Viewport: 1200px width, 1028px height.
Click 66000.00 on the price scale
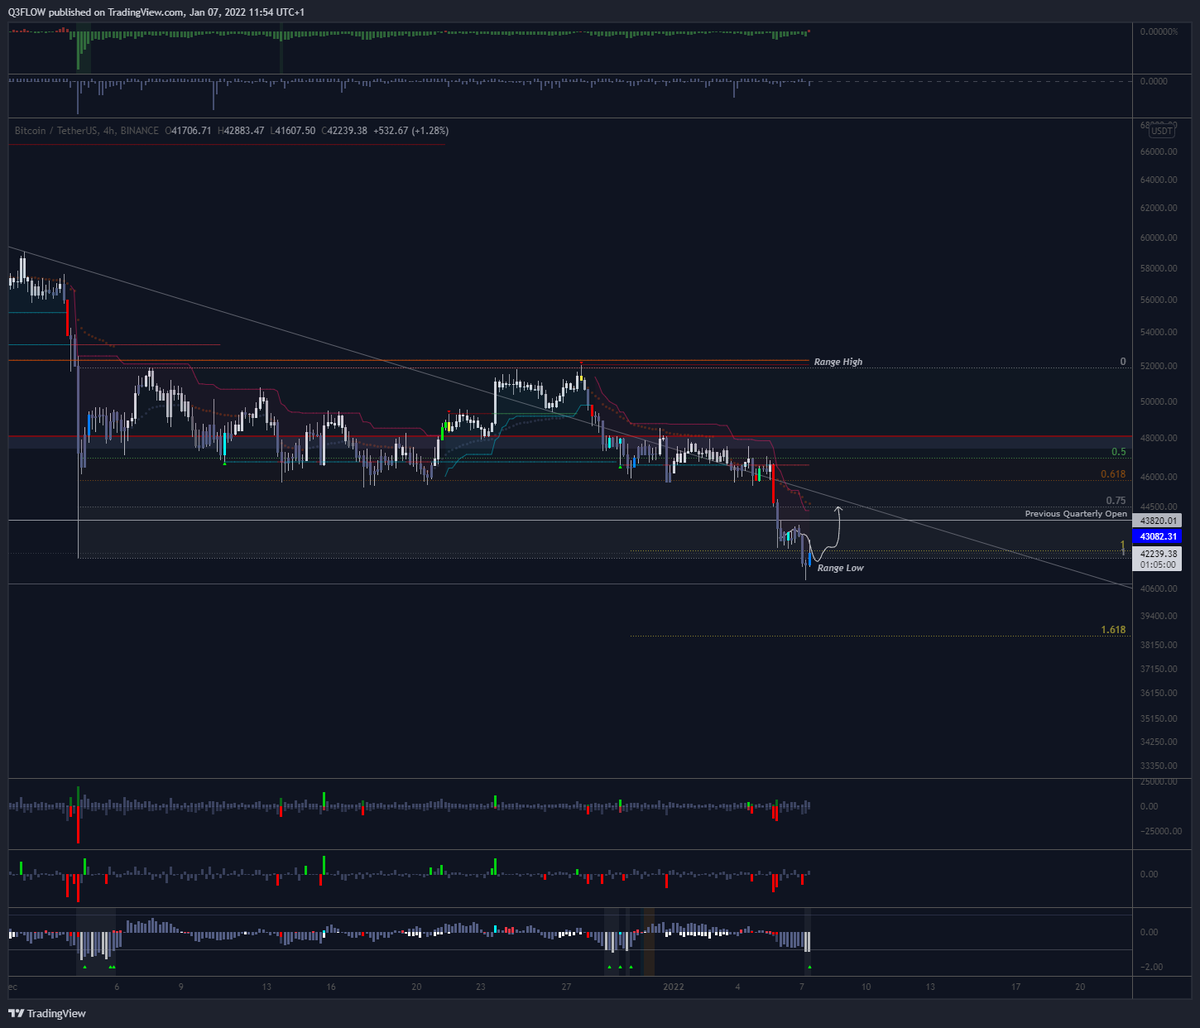tap(1158, 152)
